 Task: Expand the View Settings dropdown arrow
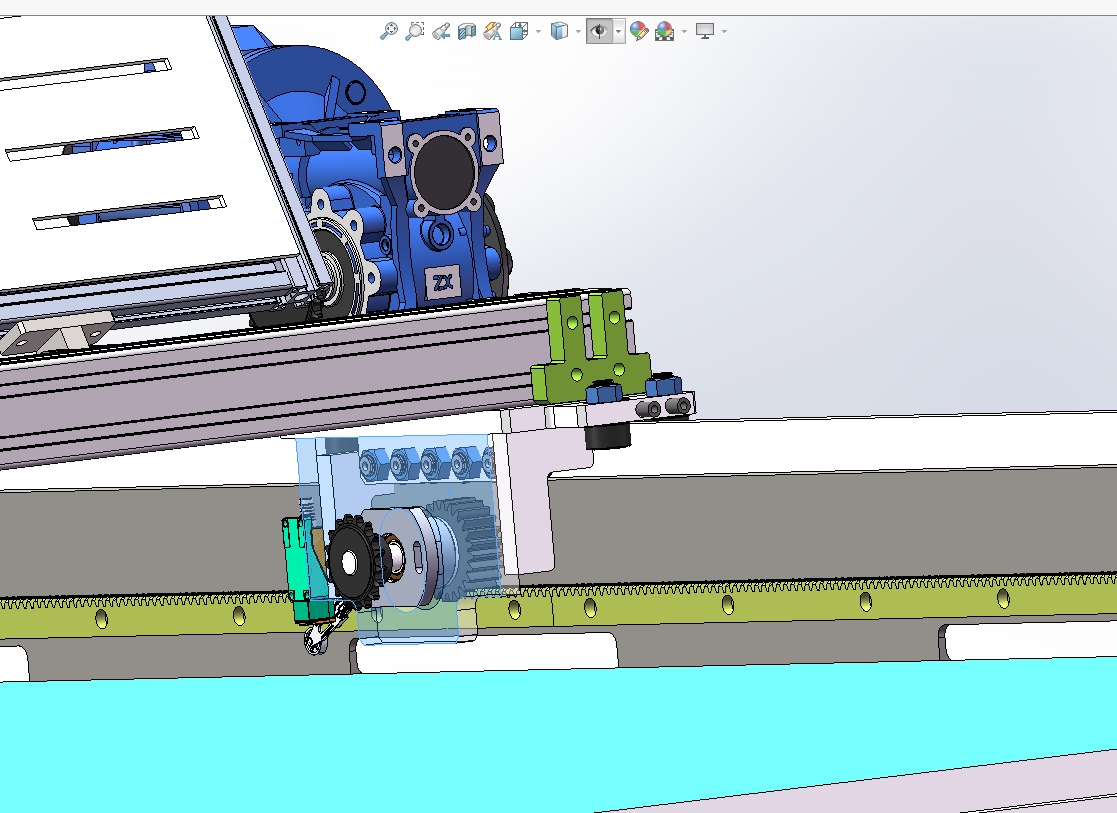(x=724, y=31)
